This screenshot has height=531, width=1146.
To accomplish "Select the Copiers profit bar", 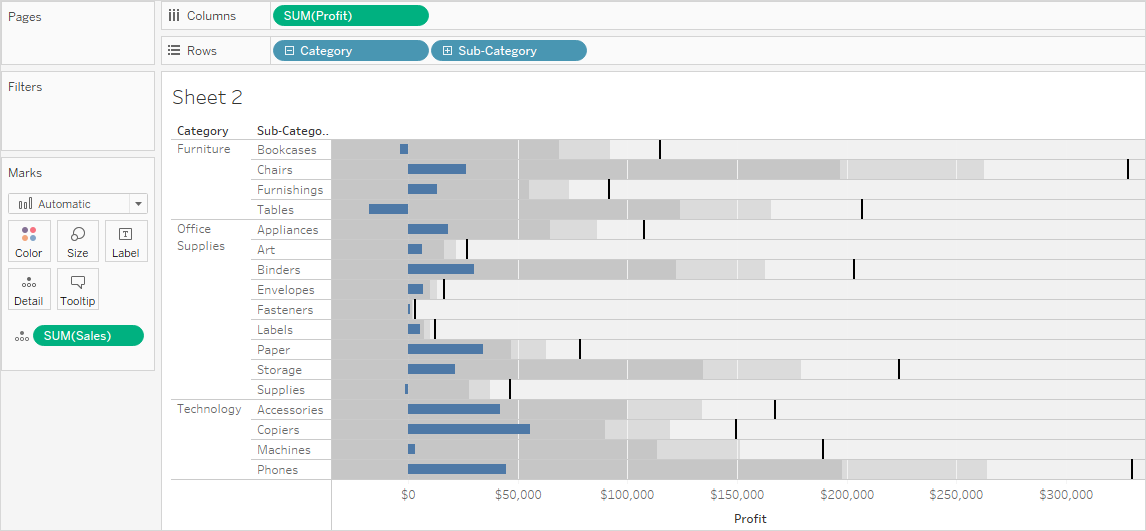I will (x=468, y=429).
